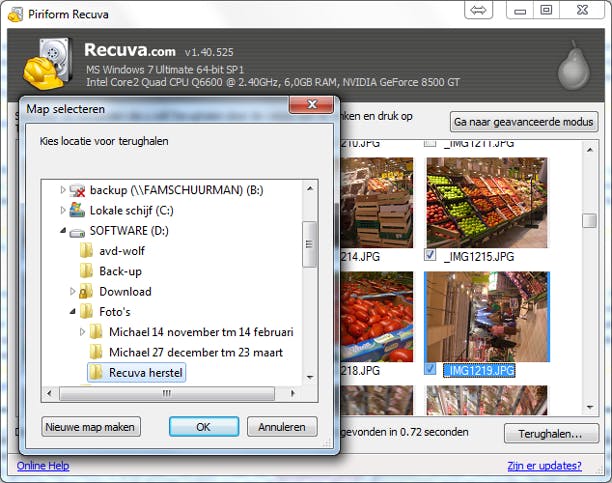Click the _IMG1215.JPG file name
The width and height of the screenshot is (612, 483).
(479, 257)
